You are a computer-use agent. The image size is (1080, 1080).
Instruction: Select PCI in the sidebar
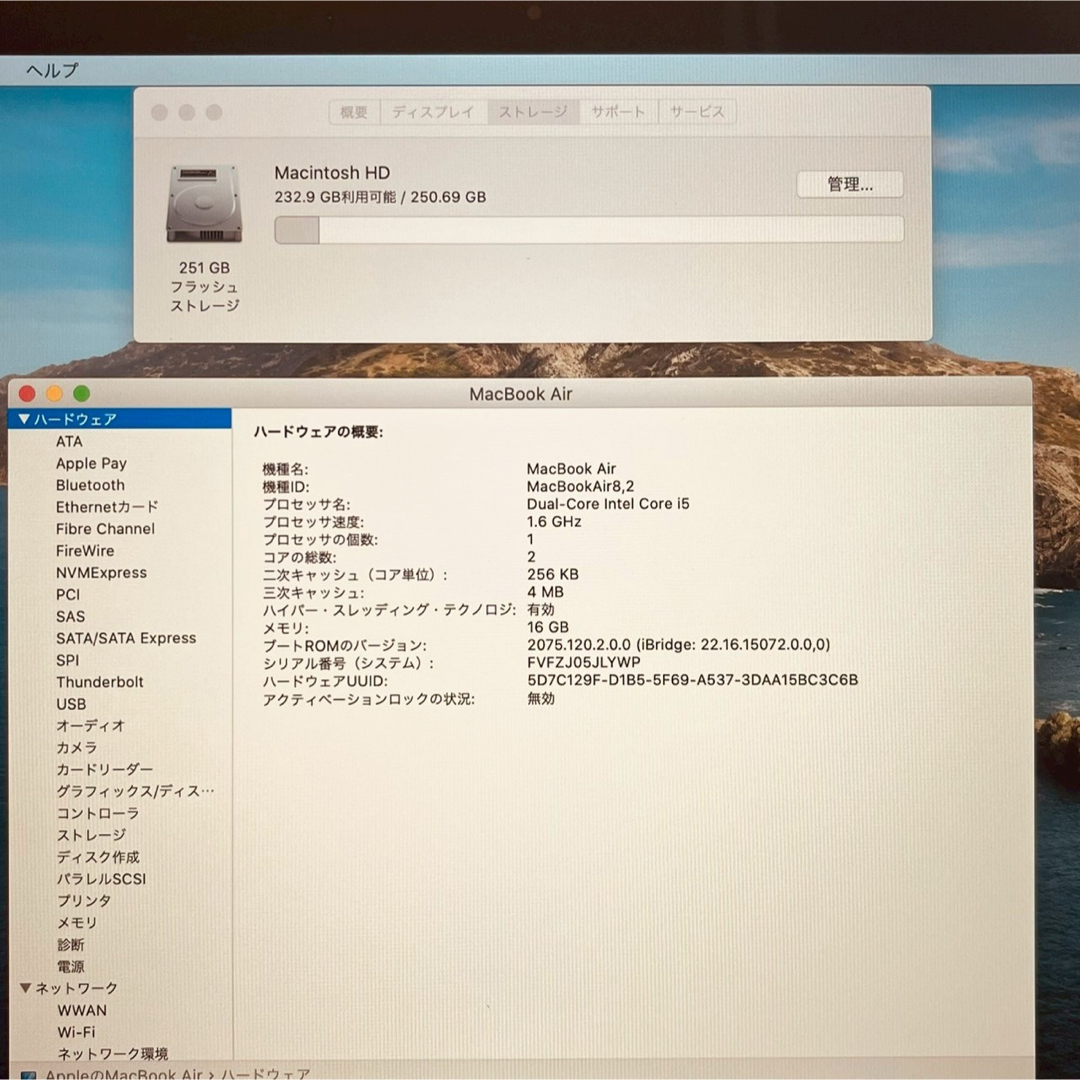(x=68, y=594)
